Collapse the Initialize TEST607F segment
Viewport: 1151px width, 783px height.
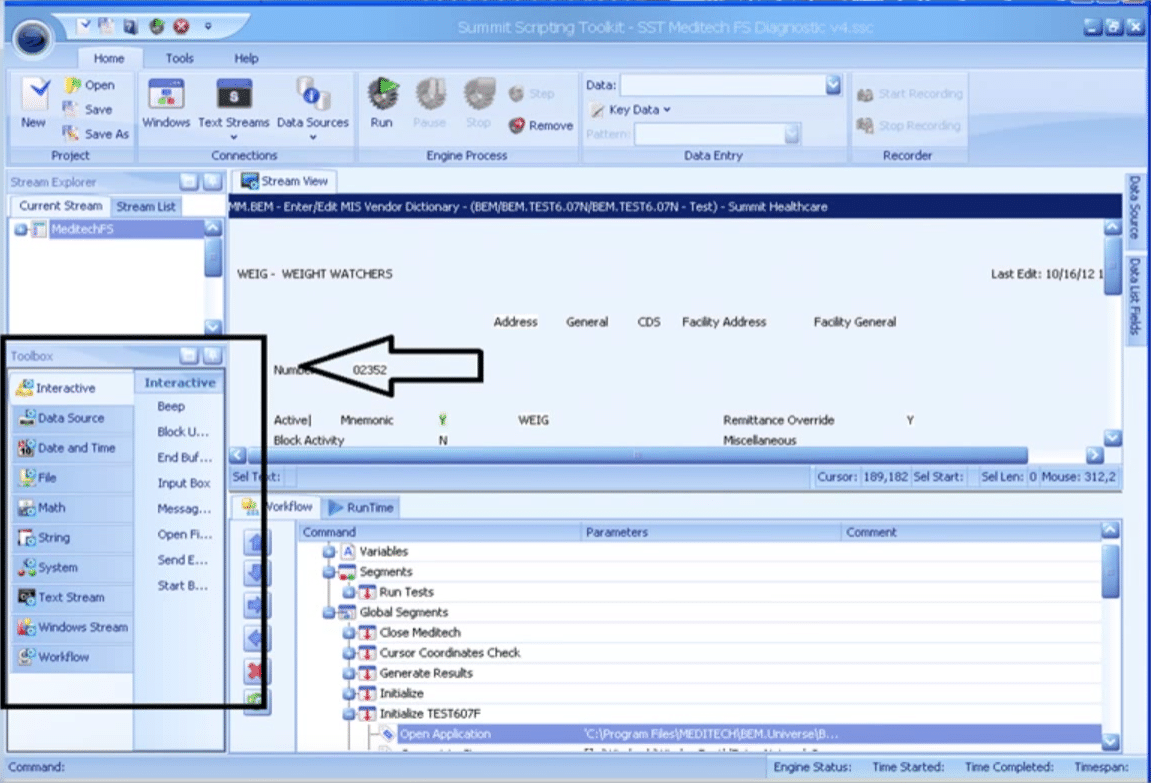tap(349, 714)
